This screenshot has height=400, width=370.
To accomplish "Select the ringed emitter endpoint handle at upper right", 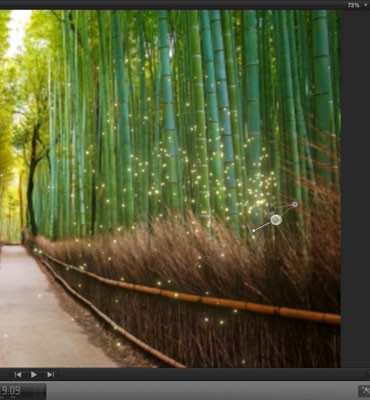I will point(294,204).
